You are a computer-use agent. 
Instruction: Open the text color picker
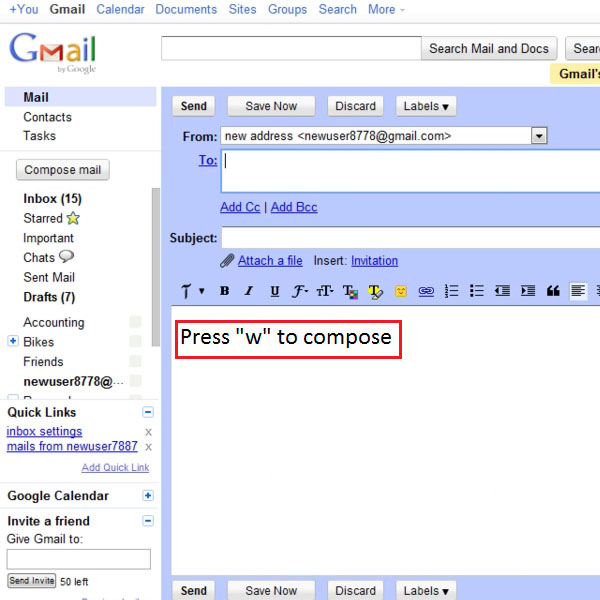click(350, 292)
